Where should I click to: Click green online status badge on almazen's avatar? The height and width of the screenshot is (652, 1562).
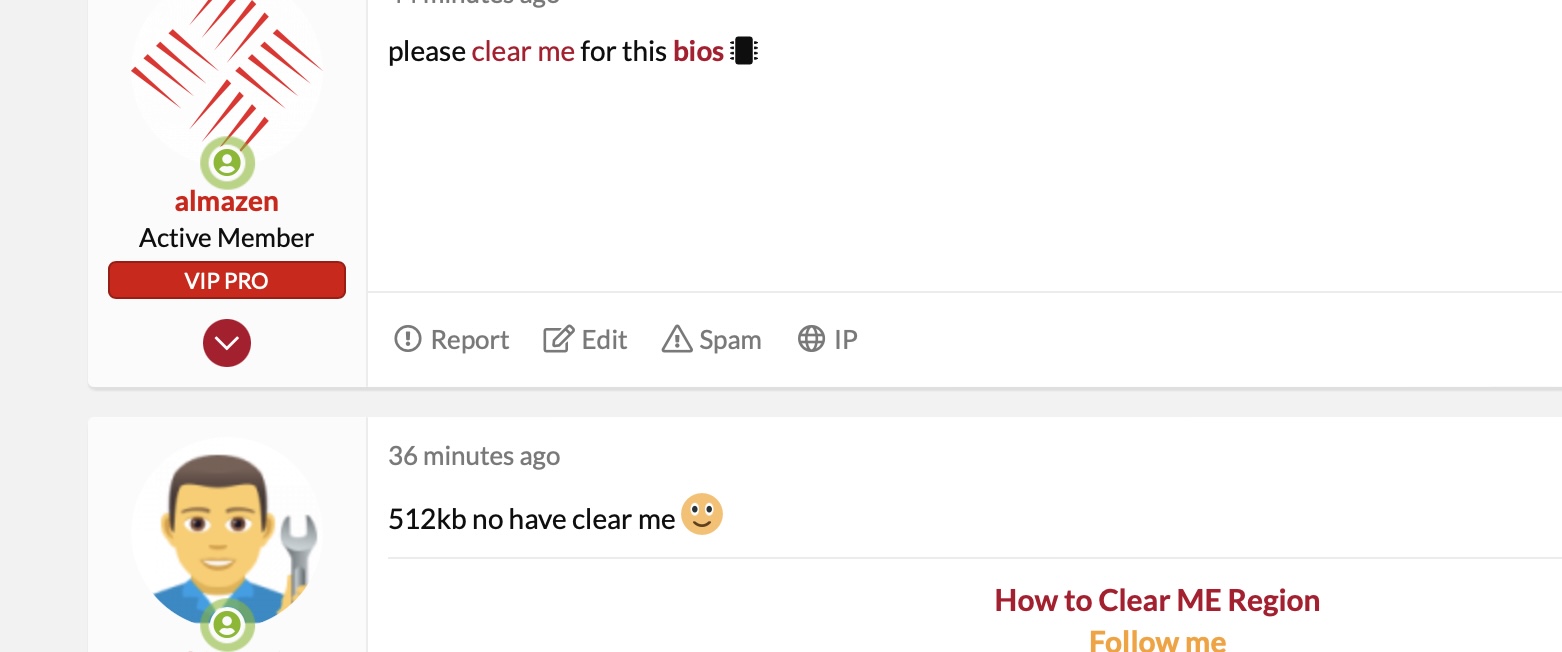pyautogui.click(x=228, y=162)
